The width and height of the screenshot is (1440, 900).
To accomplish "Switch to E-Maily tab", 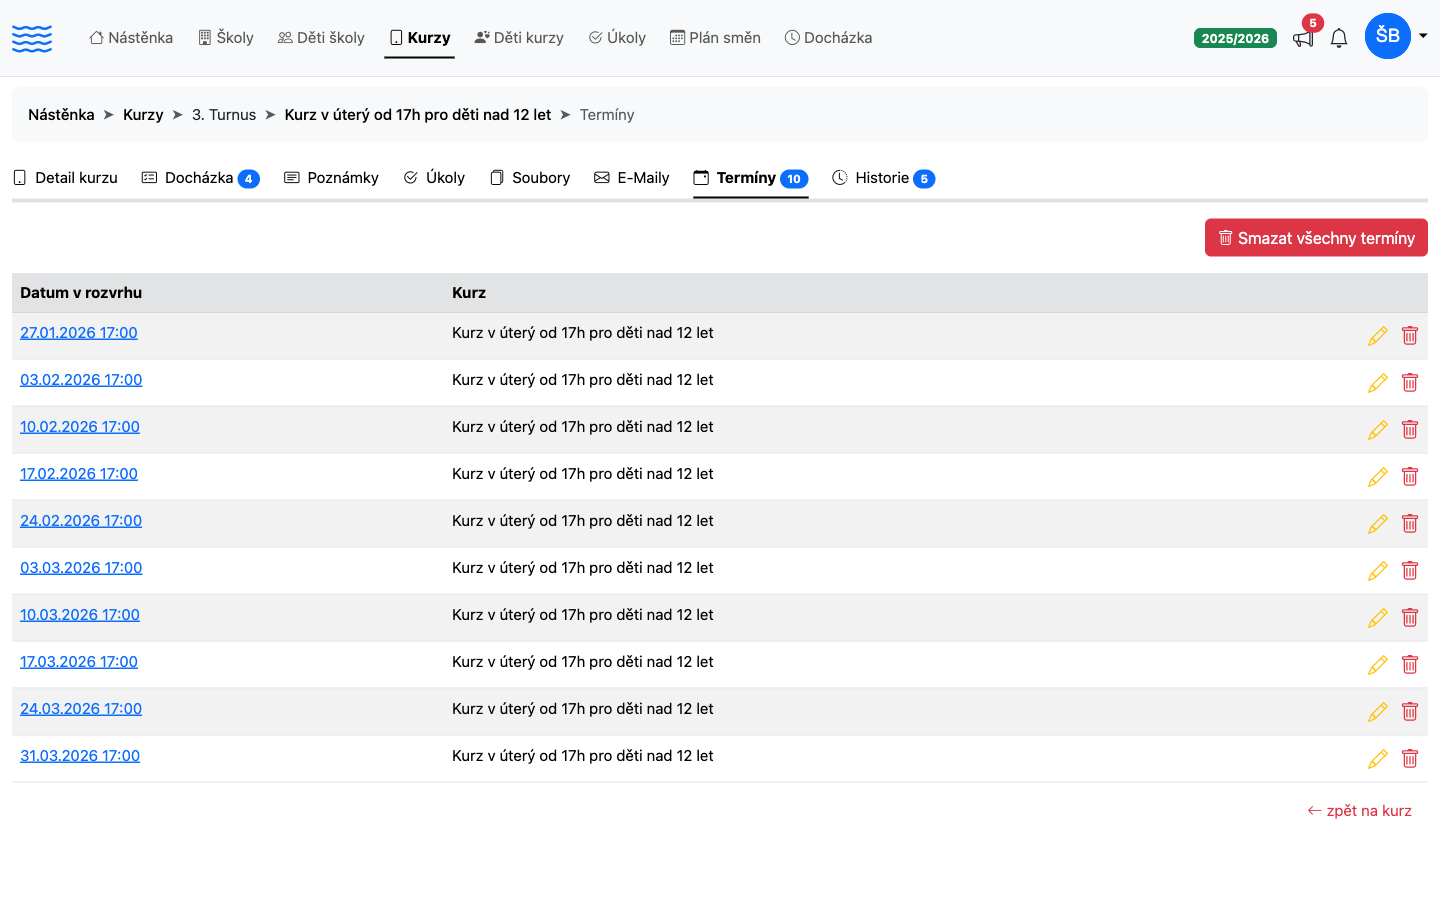I will pyautogui.click(x=631, y=178).
